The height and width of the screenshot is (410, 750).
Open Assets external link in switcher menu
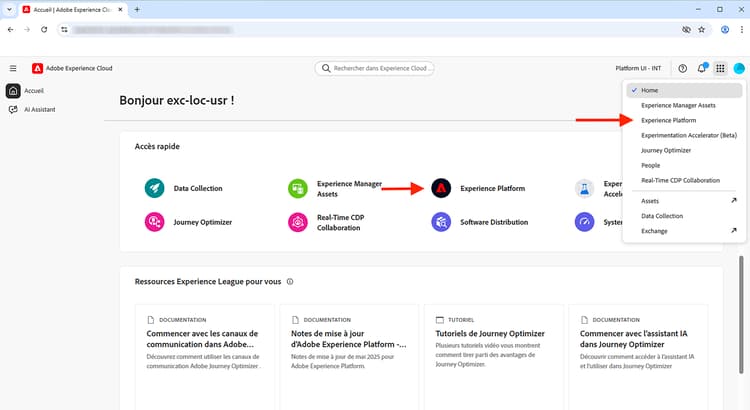(x=684, y=201)
